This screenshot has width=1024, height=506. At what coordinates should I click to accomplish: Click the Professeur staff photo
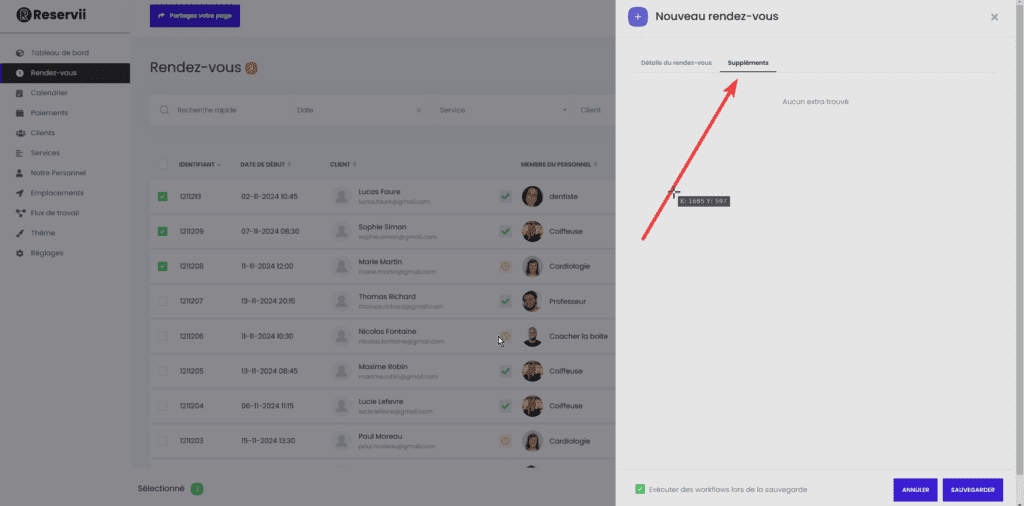point(532,301)
